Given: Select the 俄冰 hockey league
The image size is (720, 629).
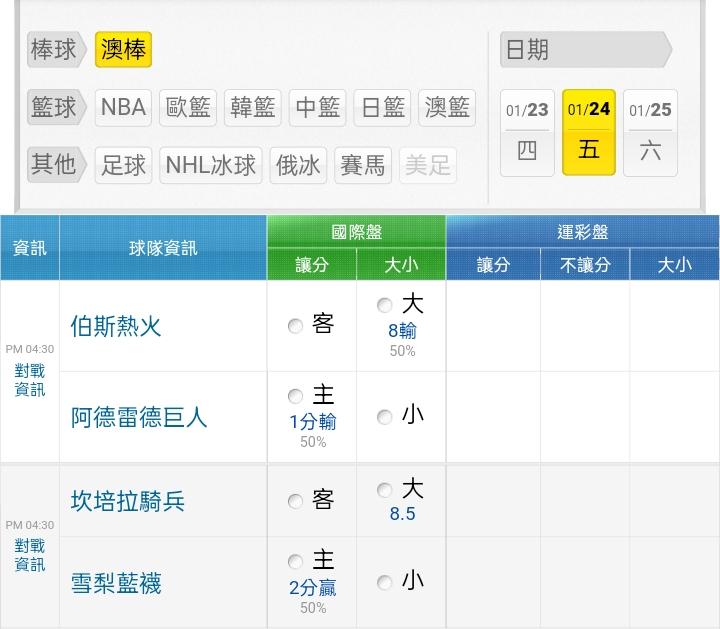Looking at the screenshot, I should (298, 165).
